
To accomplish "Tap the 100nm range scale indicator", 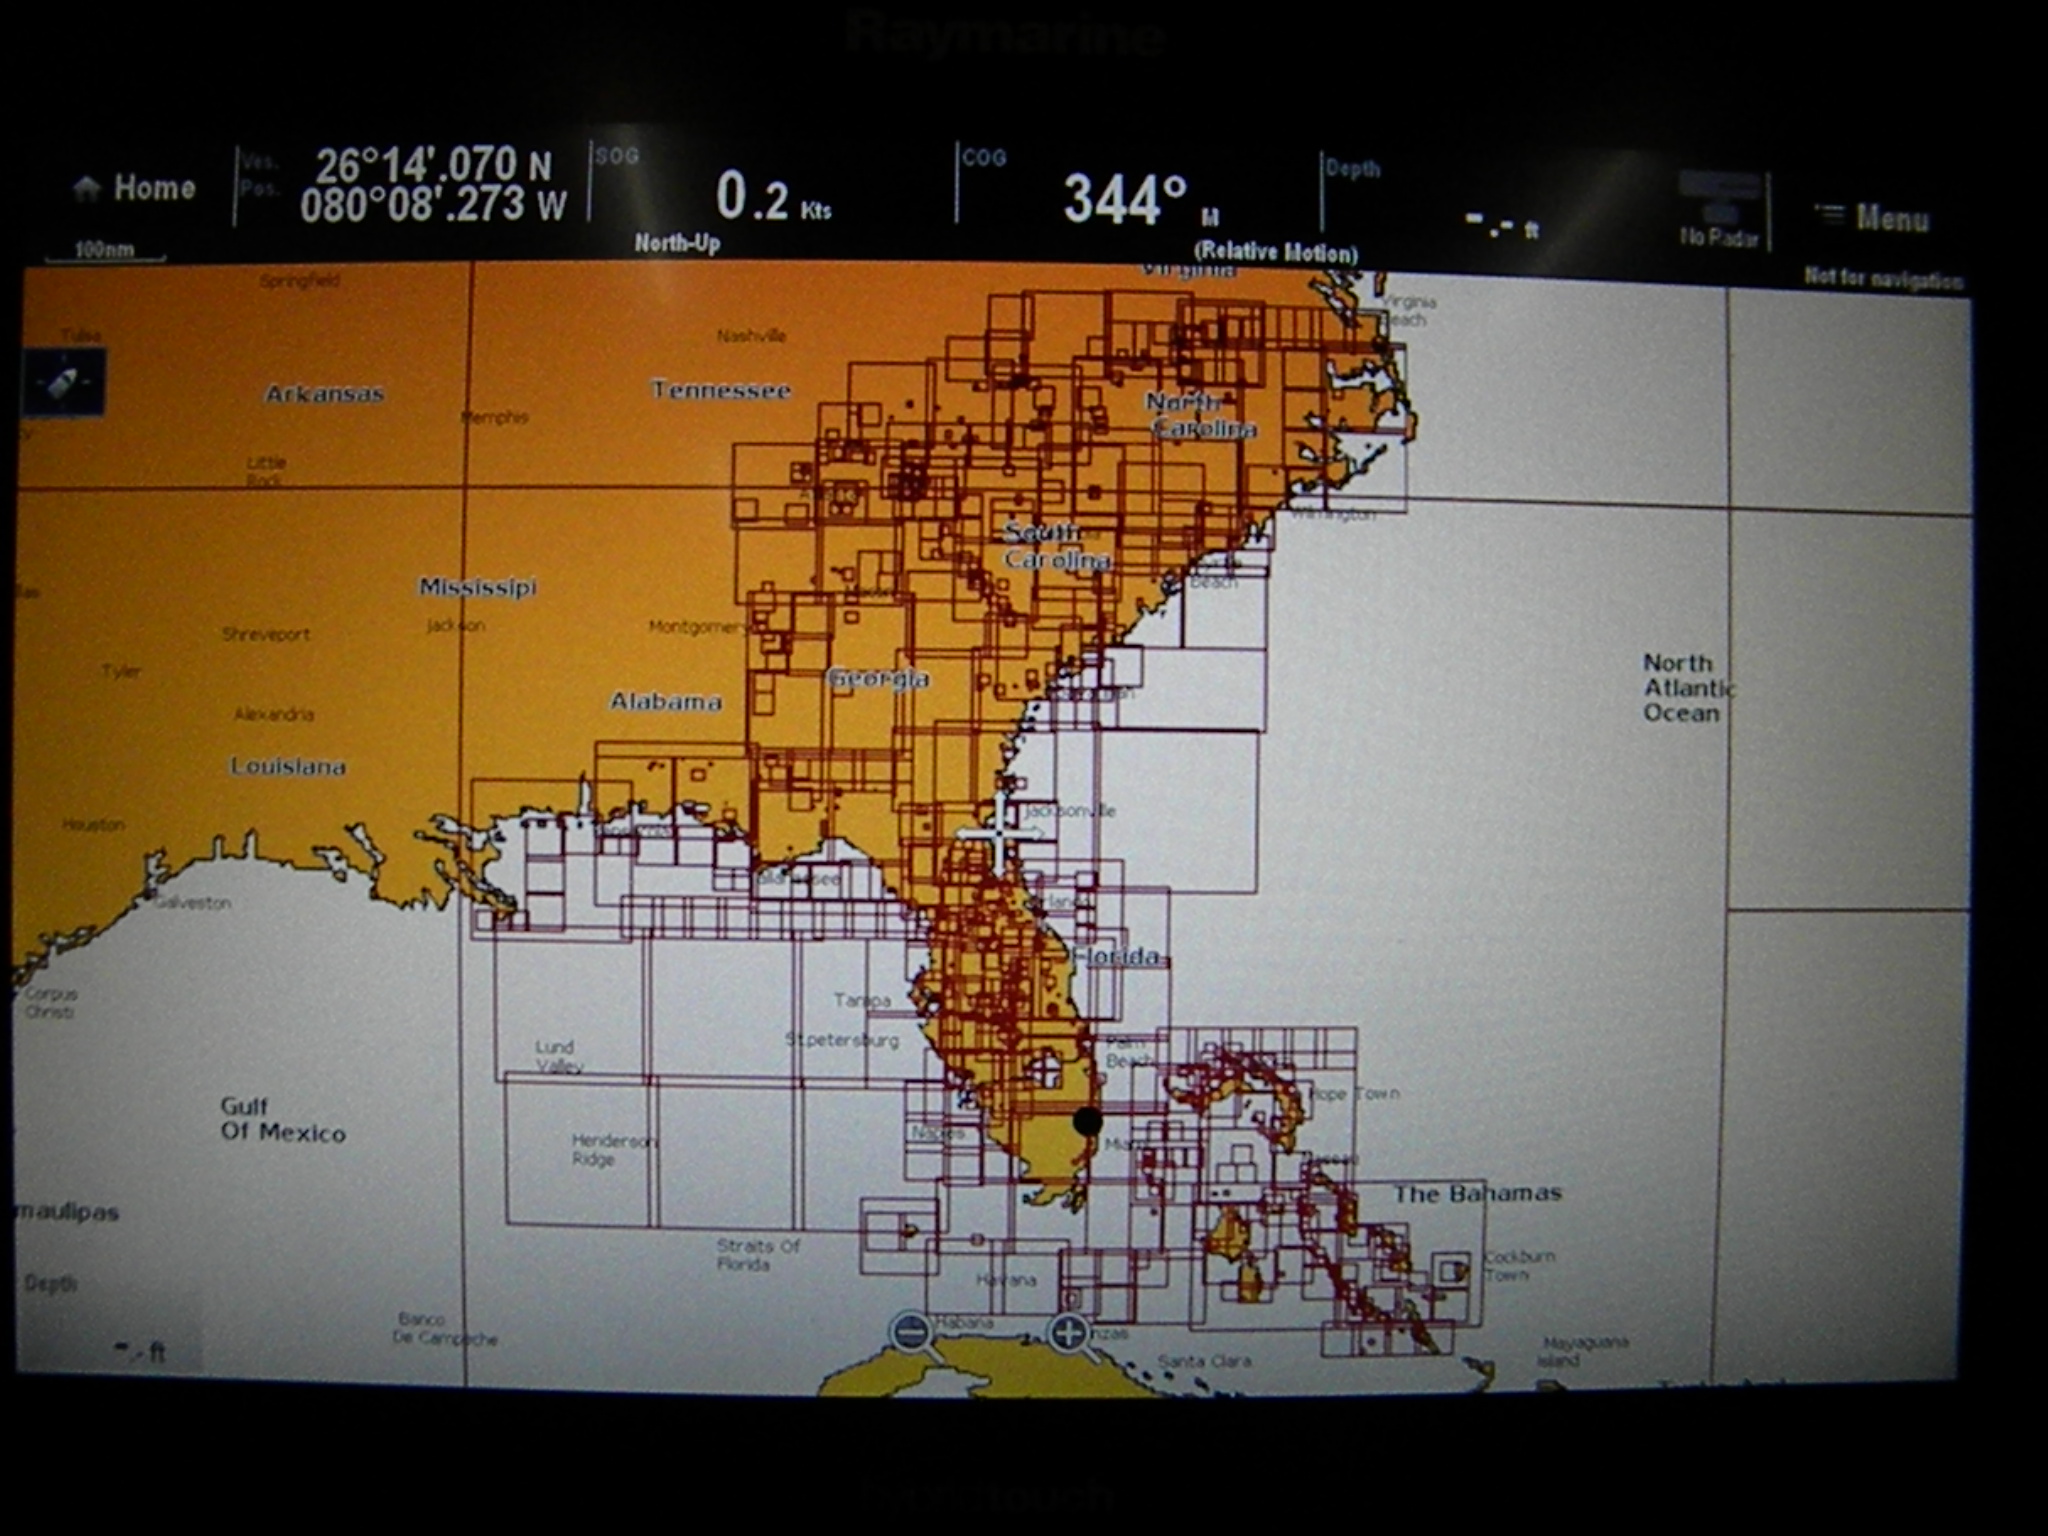I will point(105,252).
